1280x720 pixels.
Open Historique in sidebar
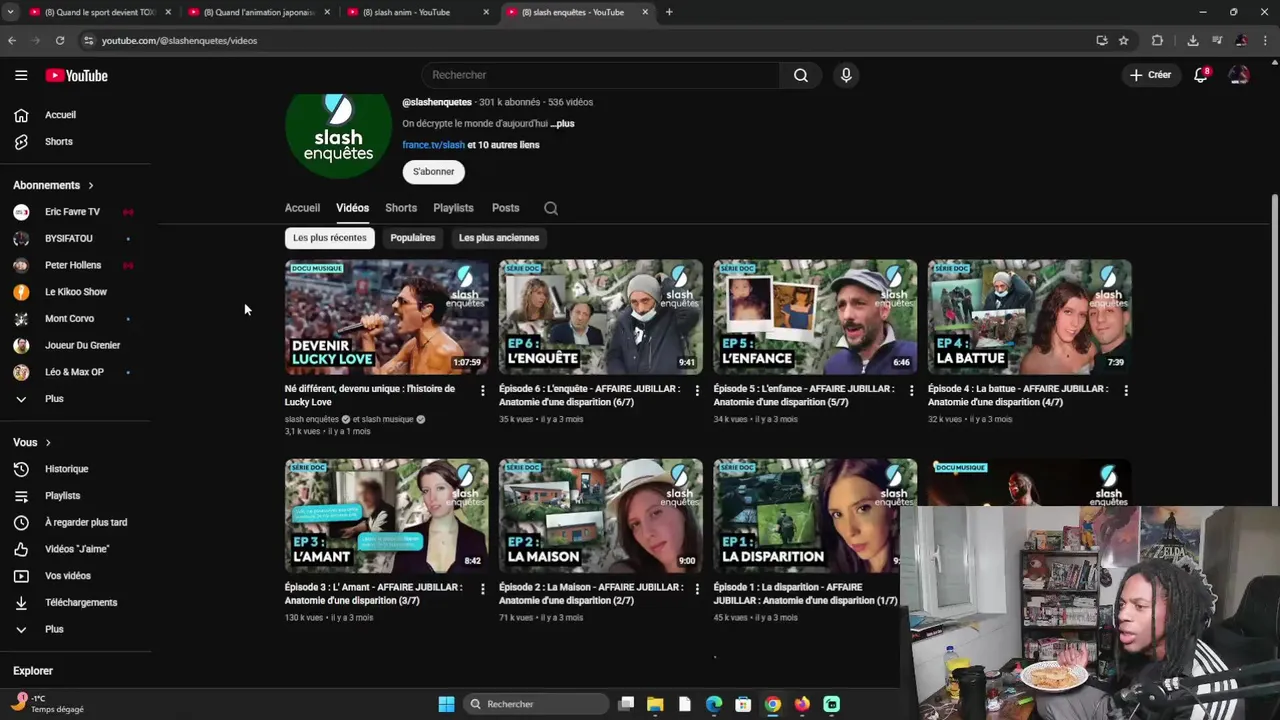pos(66,469)
